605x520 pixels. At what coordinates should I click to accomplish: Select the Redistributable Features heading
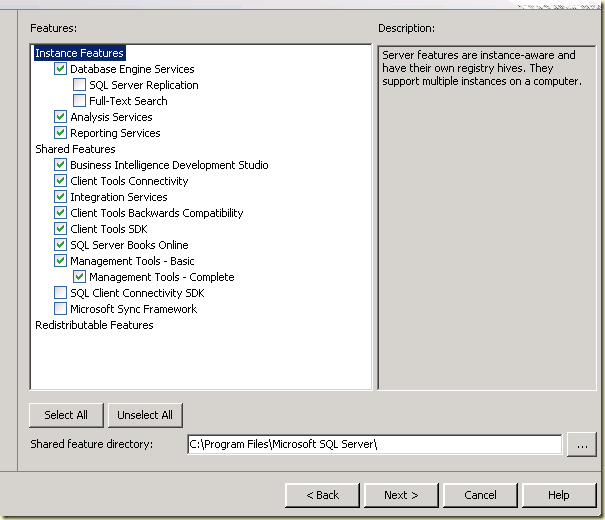[94, 325]
